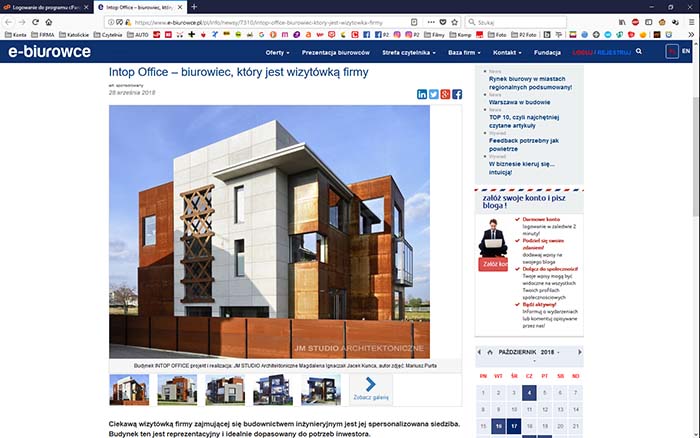Select the PL language flag
The height and width of the screenshot is (438, 700).
pyautogui.click(x=672, y=51)
